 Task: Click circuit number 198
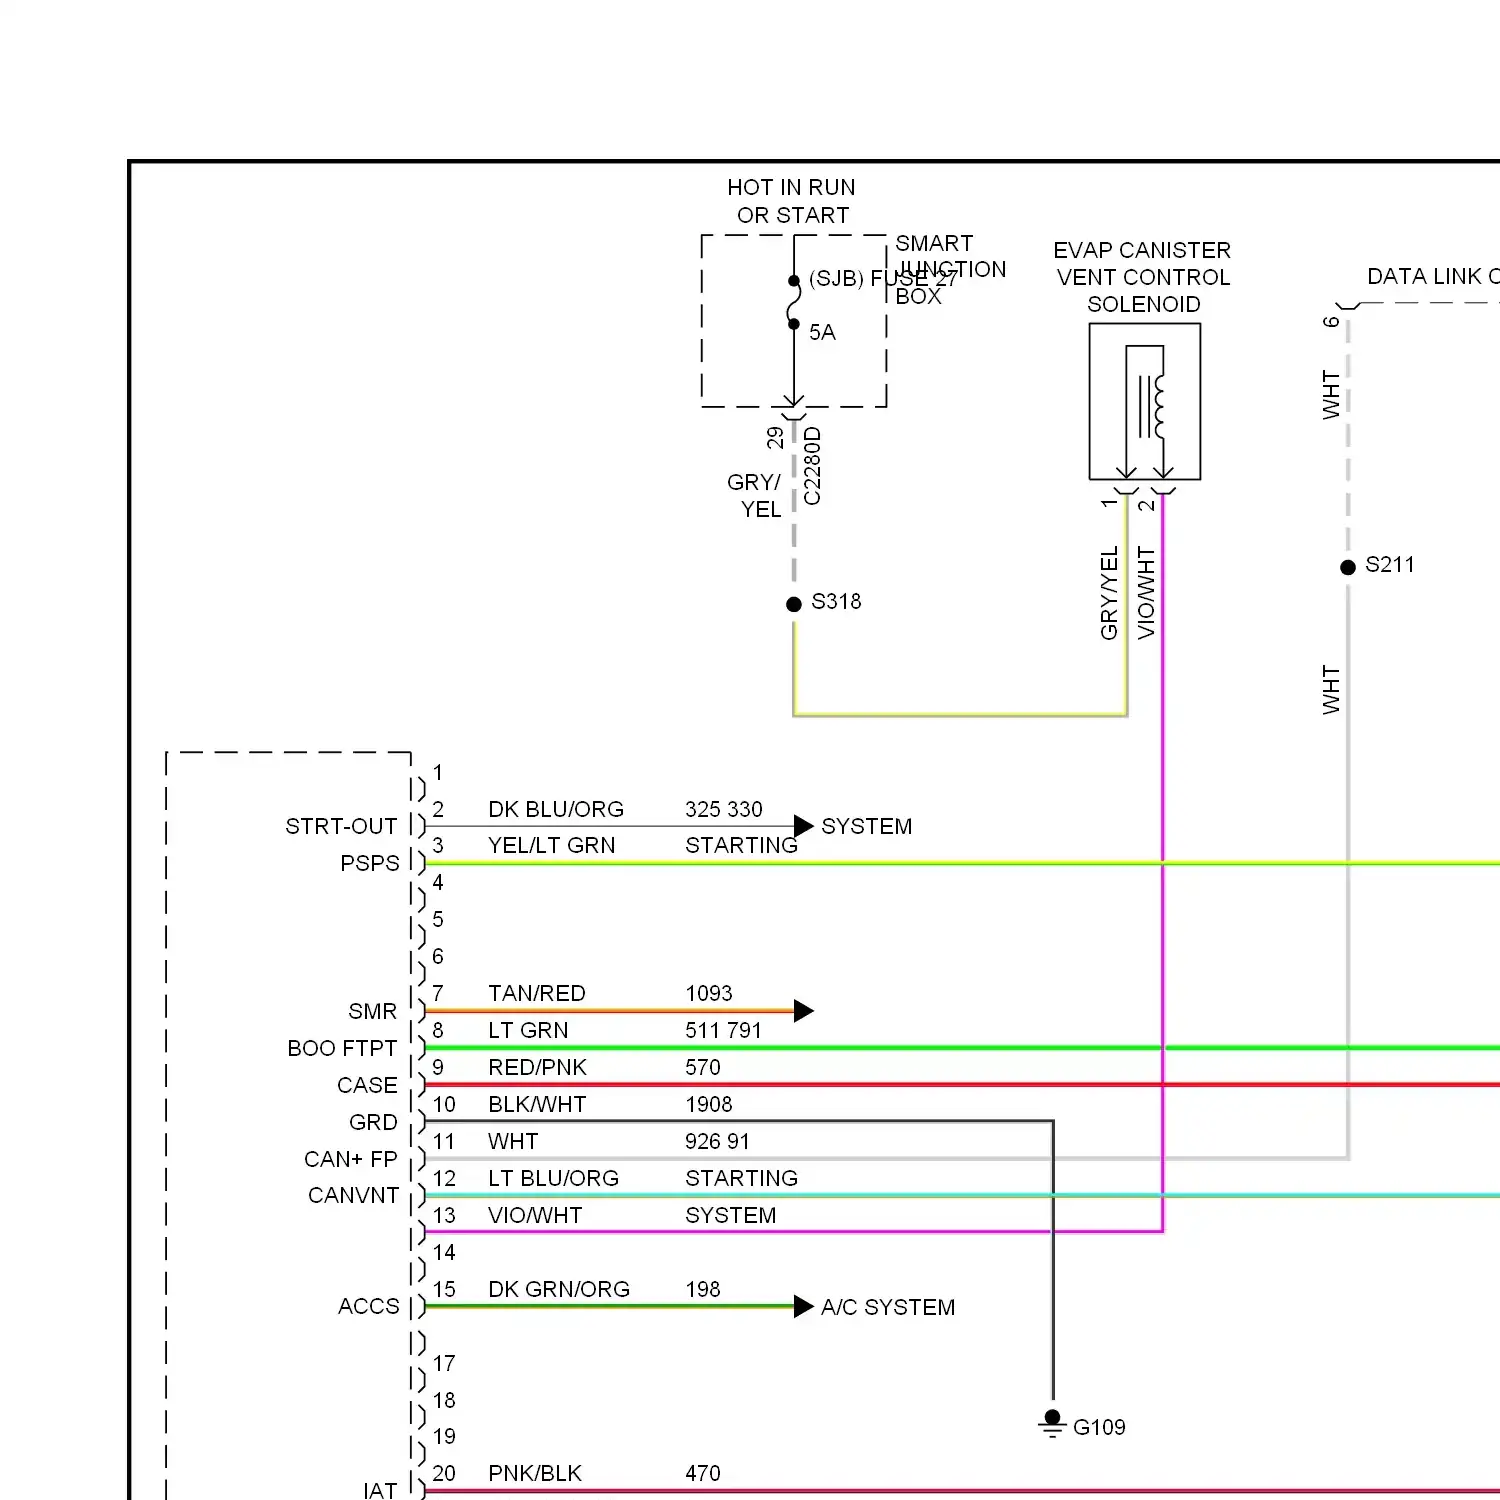click(703, 1289)
